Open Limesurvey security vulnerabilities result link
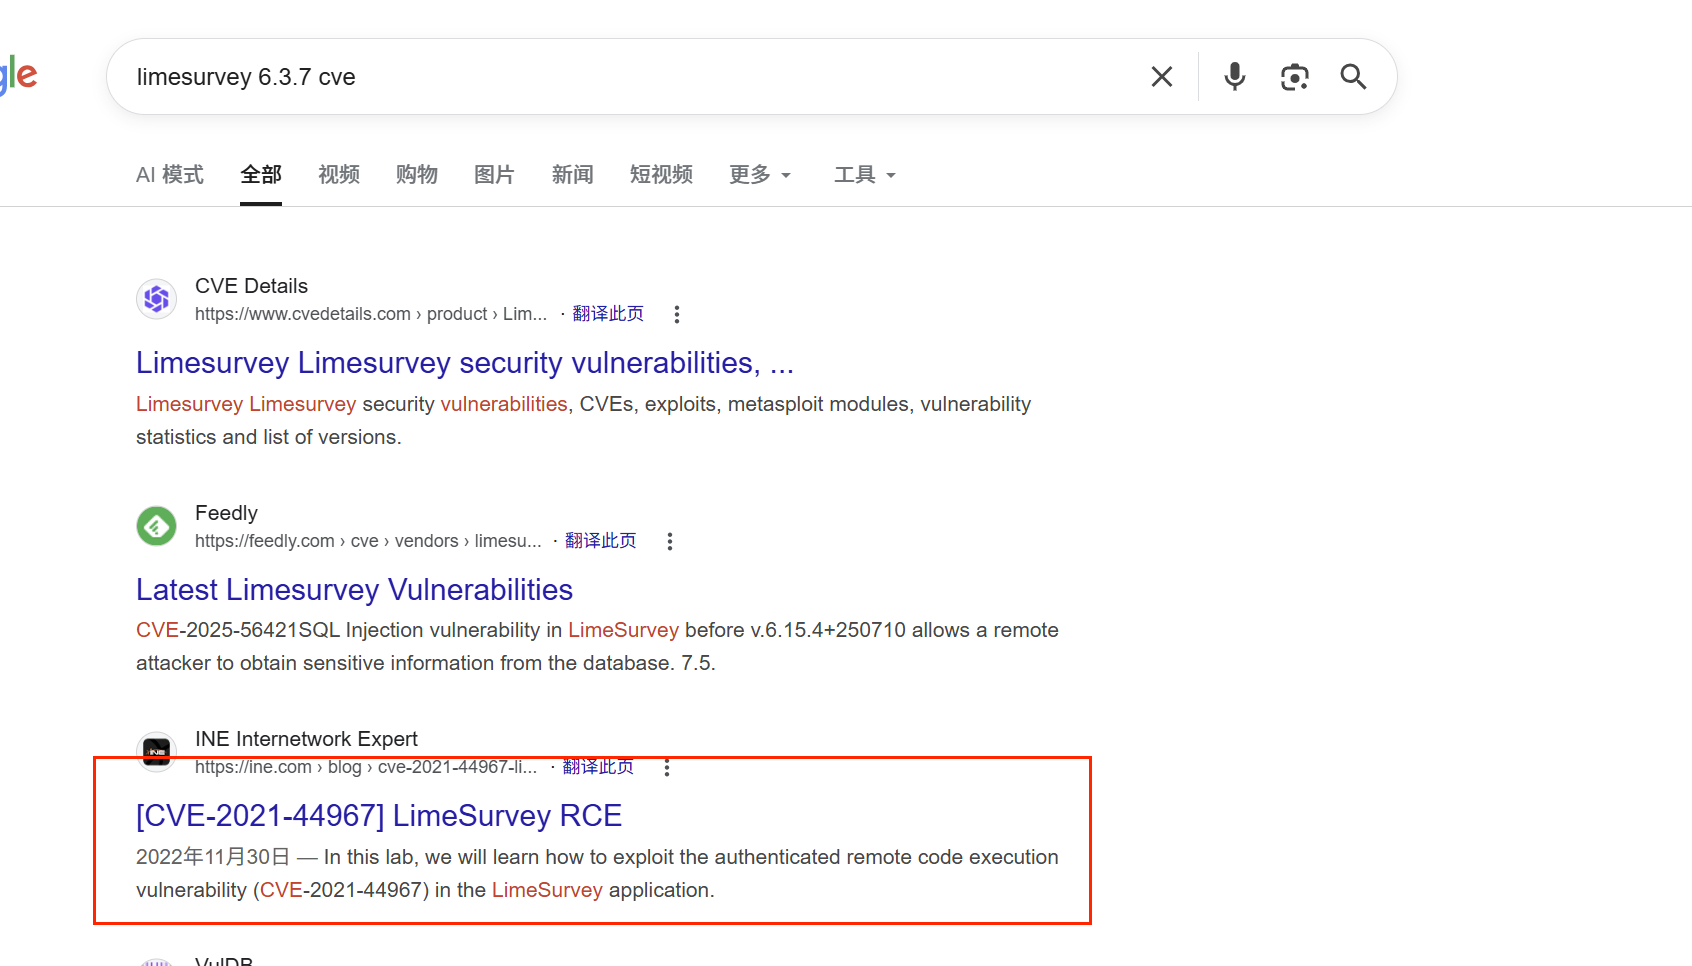 pyautogui.click(x=465, y=363)
